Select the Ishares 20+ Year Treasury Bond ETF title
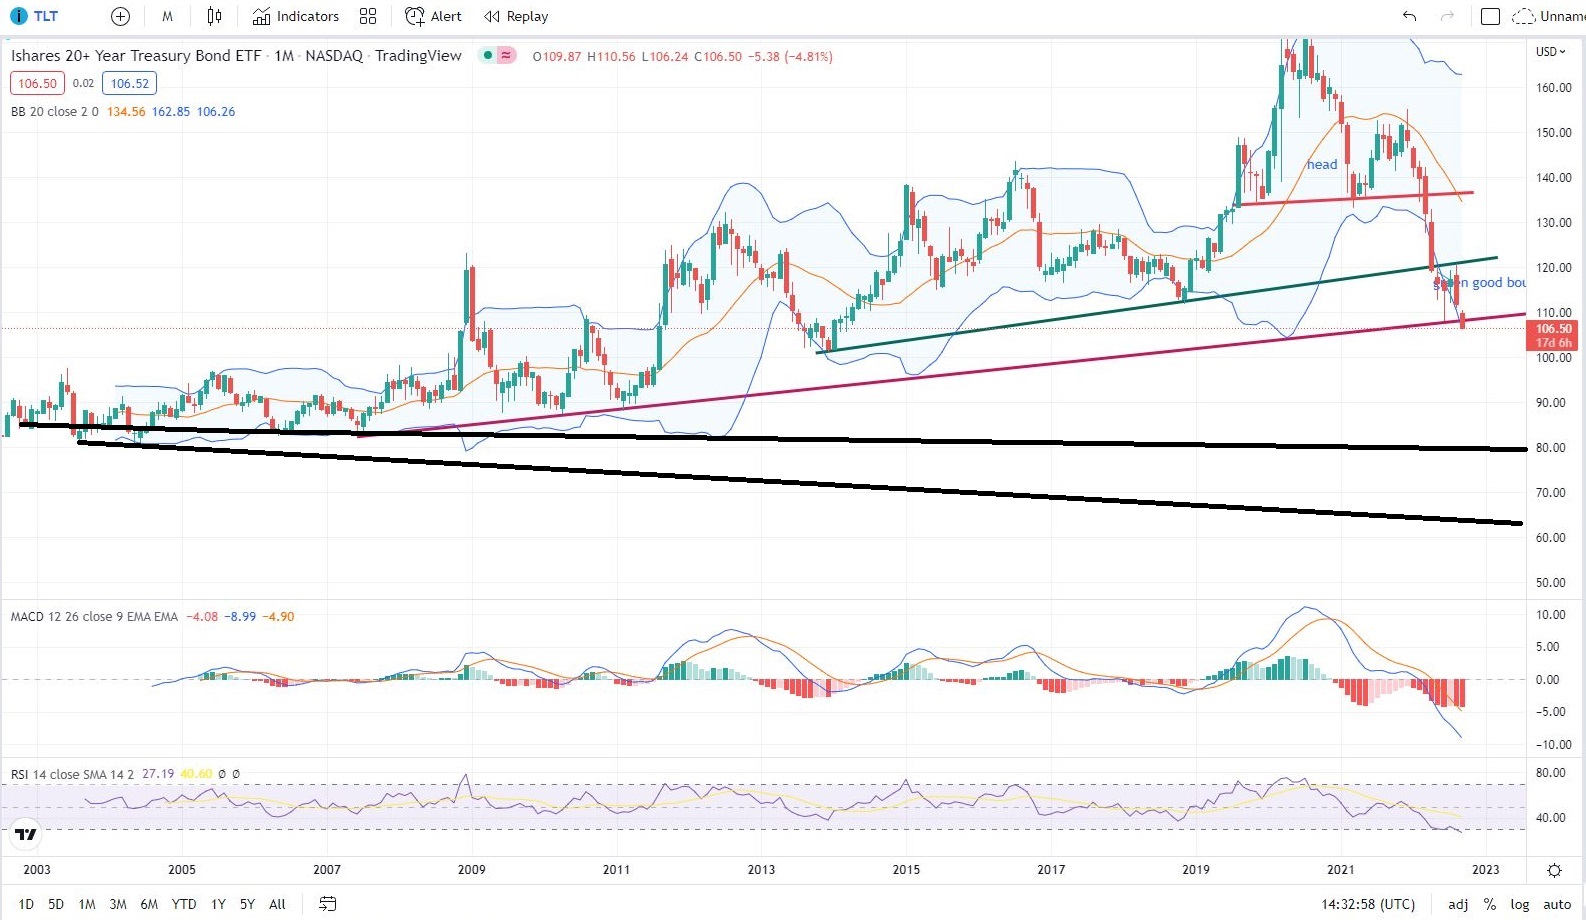 tap(136, 56)
